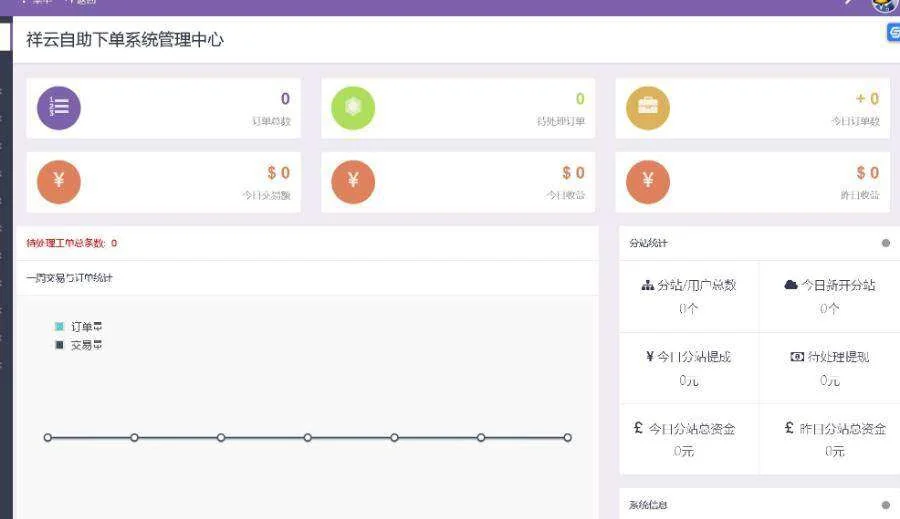Click the yen icon for 昨日收益
The width and height of the screenshot is (900, 519).
coord(648,181)
